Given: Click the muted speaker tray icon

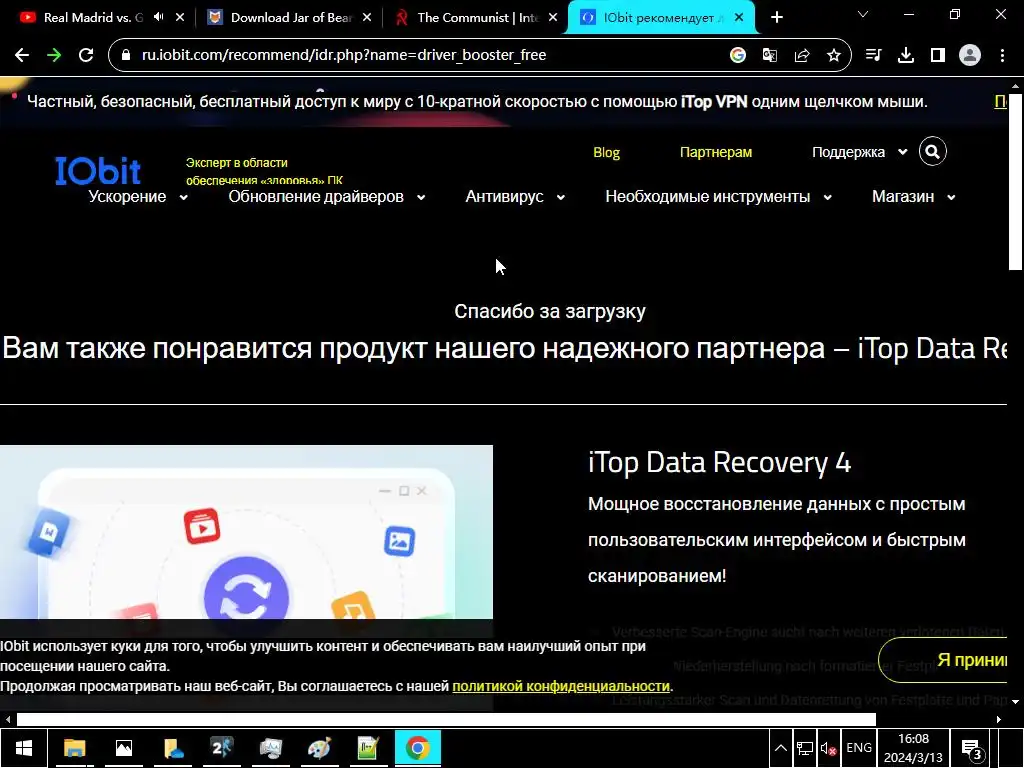Looking at the screenshot, I should tap(829, 748).
